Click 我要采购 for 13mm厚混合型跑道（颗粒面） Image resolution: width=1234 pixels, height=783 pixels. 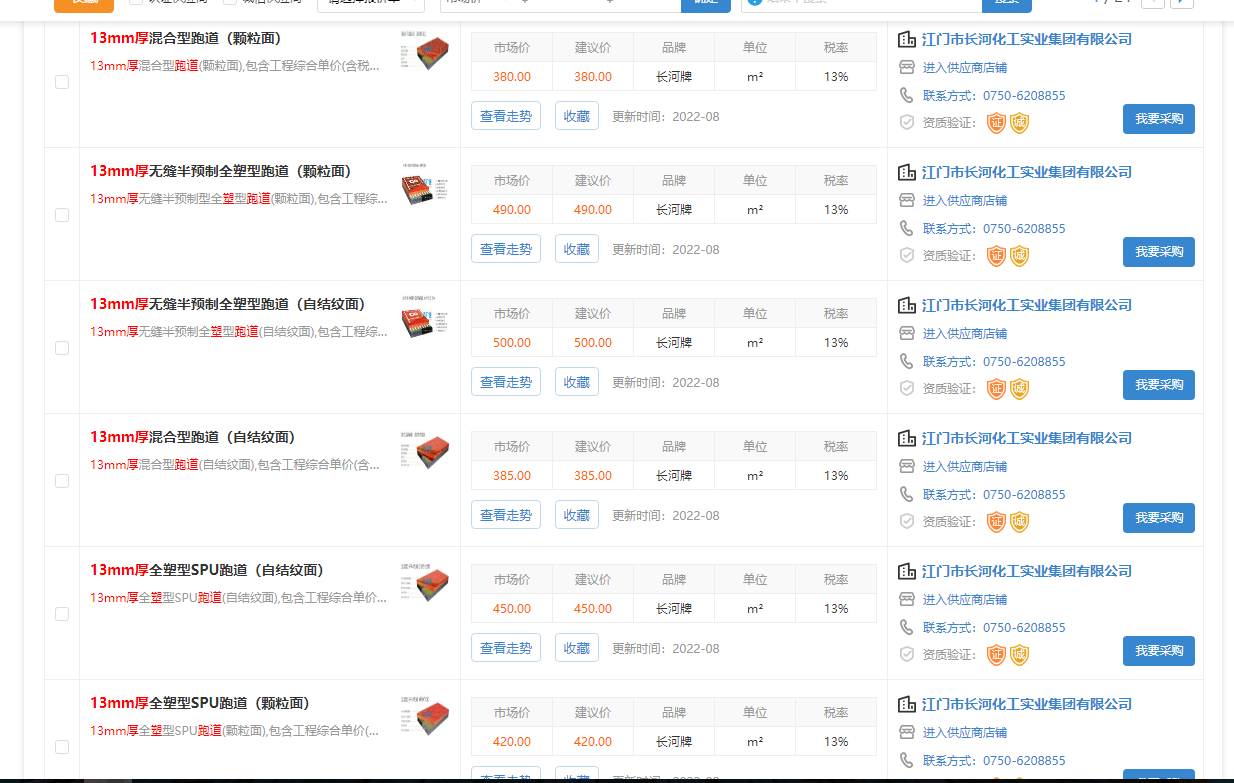click(1159, 119)
